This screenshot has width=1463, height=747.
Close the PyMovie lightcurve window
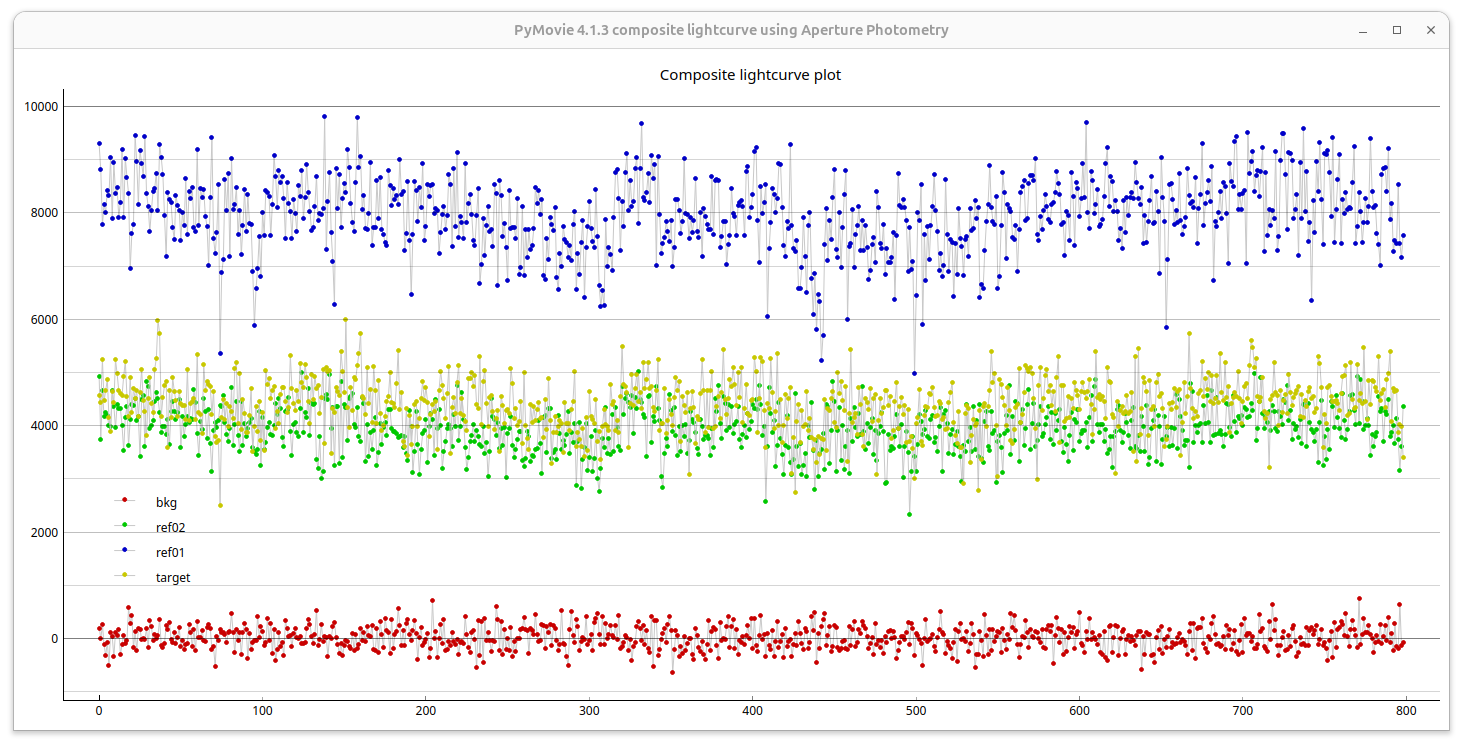click(1430, 30)
